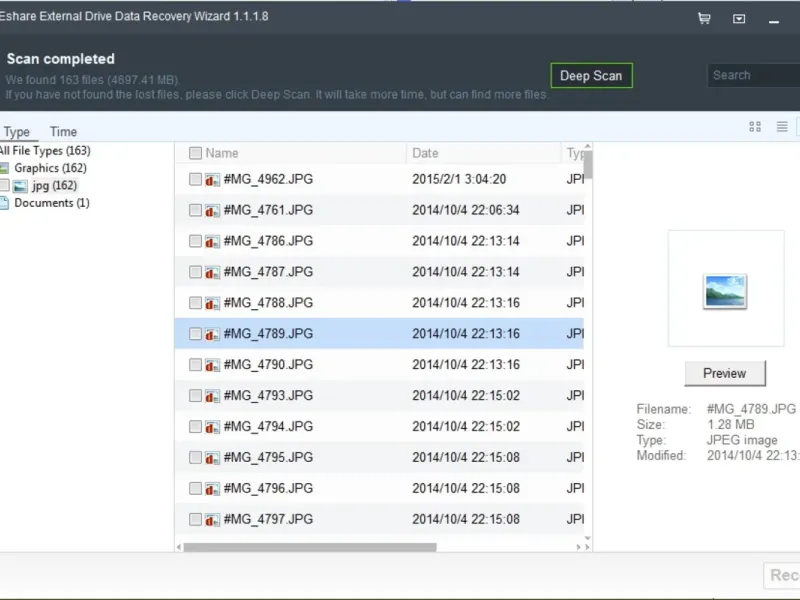The height and width of the screenshot is (600, 800).
Task: Click the JPEG image type value
Action: pyautogui.click(x=742, y=440)
